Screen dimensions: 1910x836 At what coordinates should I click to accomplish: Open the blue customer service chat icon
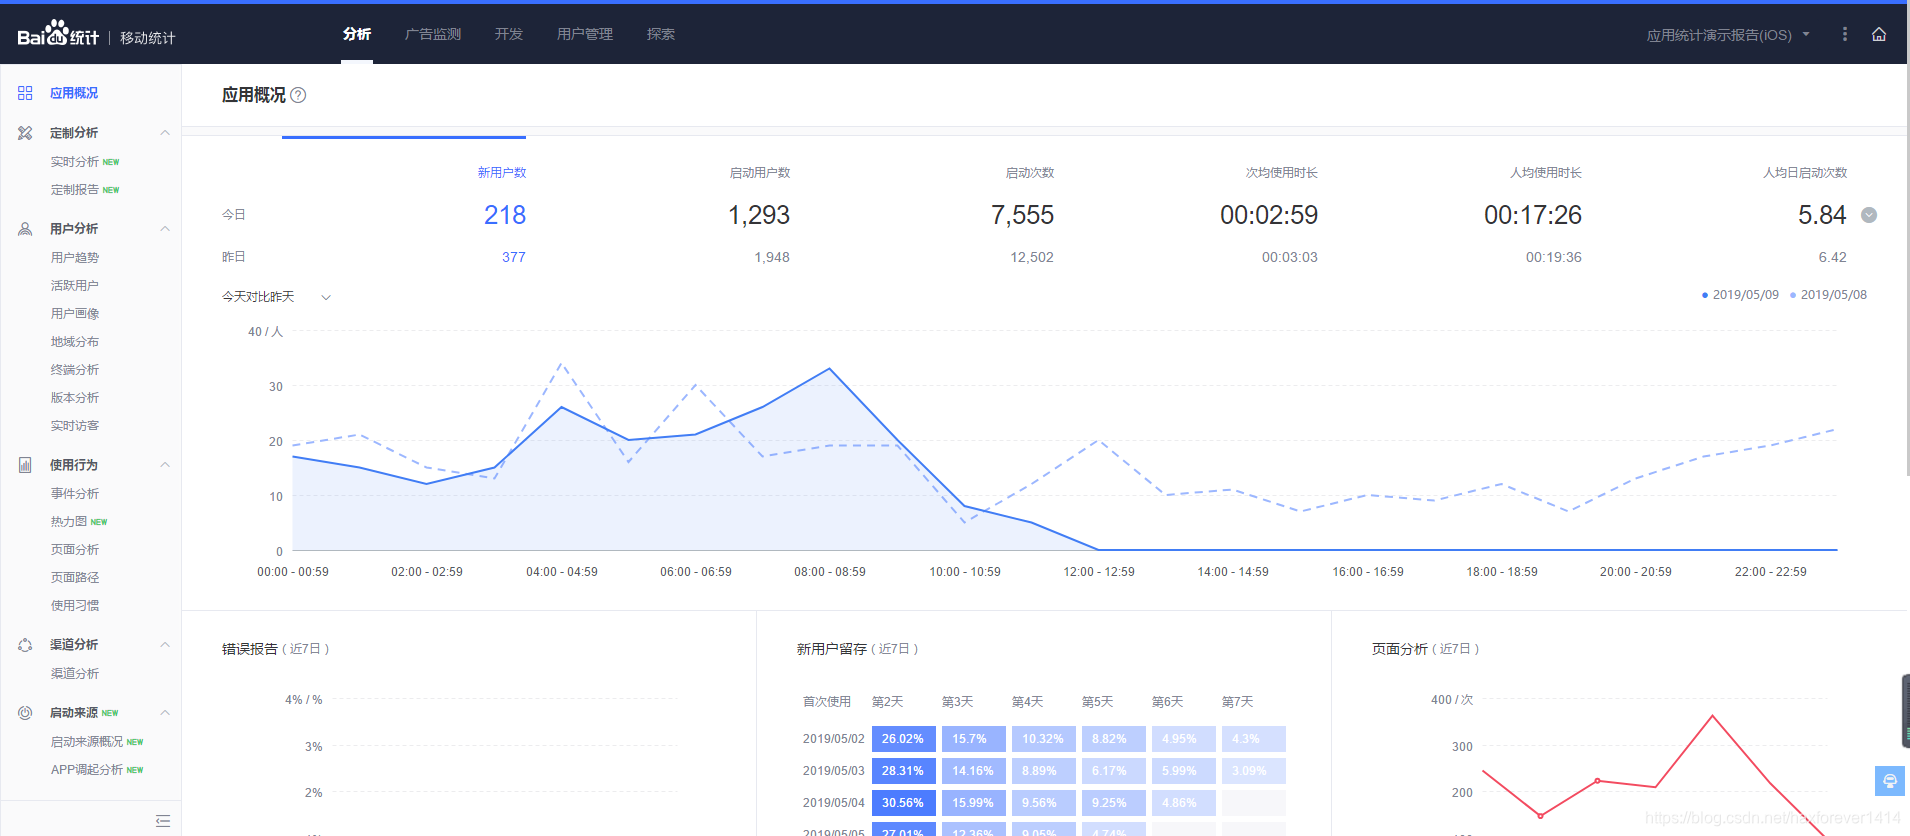point(1890,781)
